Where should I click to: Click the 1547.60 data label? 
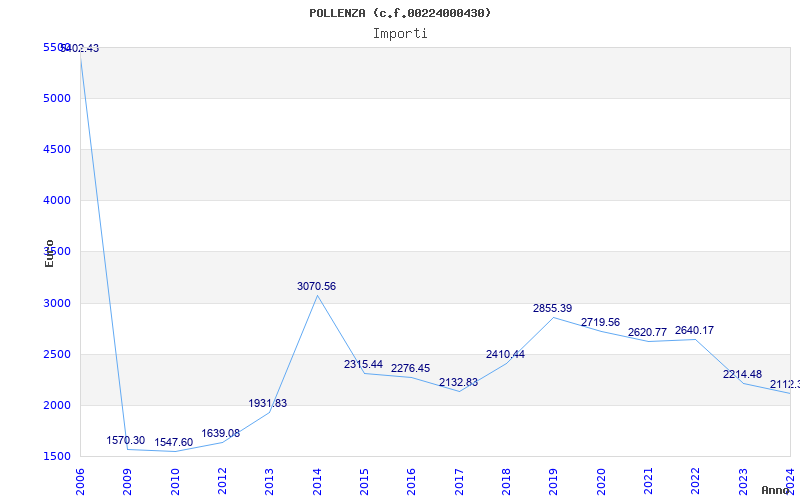coord(173,443)
